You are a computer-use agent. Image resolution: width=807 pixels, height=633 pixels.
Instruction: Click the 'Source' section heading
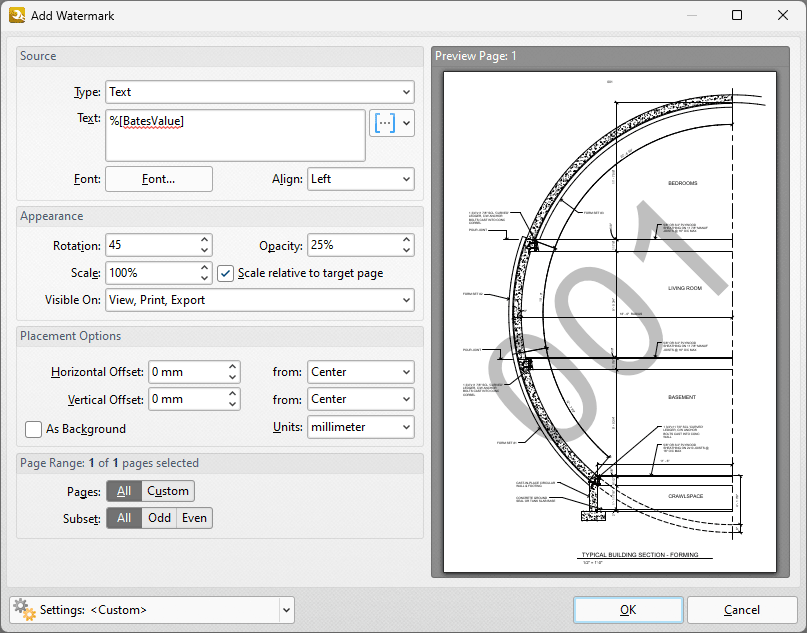pyautogui.click(x=38, y=56)
